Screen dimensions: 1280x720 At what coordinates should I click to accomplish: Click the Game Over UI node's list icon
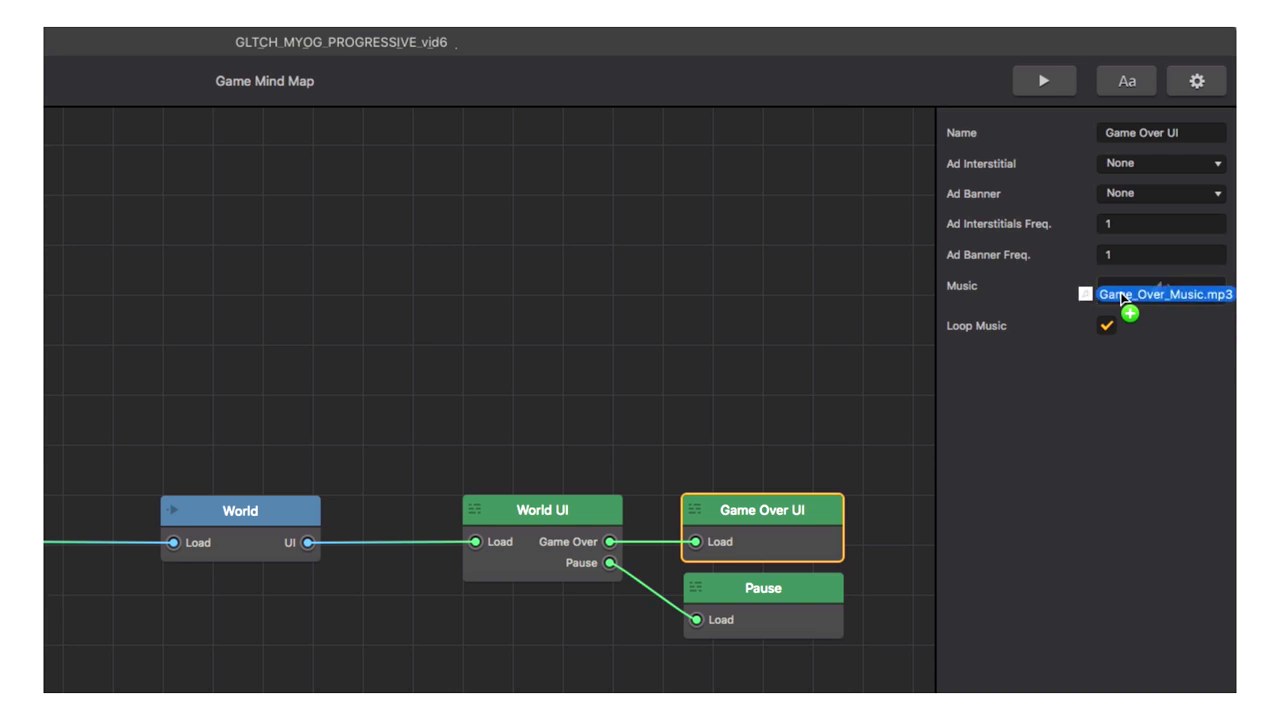[x=695, y=510]
